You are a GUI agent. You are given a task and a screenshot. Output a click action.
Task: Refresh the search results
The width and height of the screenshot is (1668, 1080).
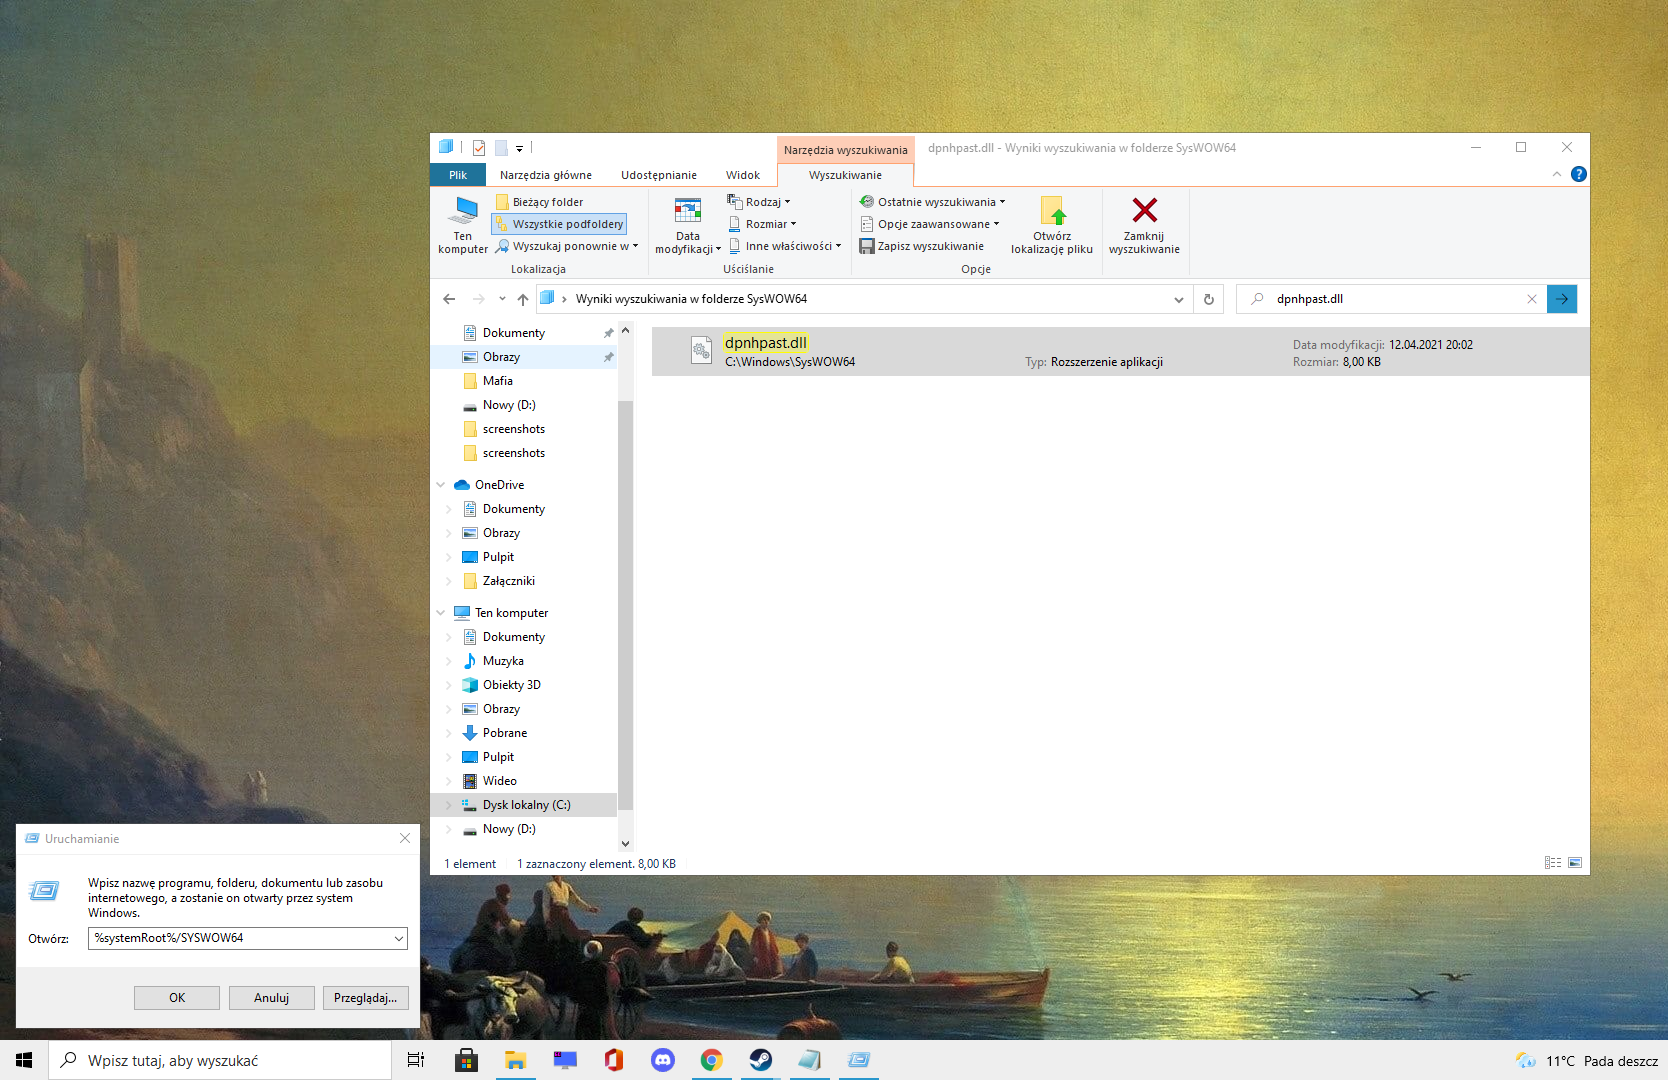(x=1209, y=299)
